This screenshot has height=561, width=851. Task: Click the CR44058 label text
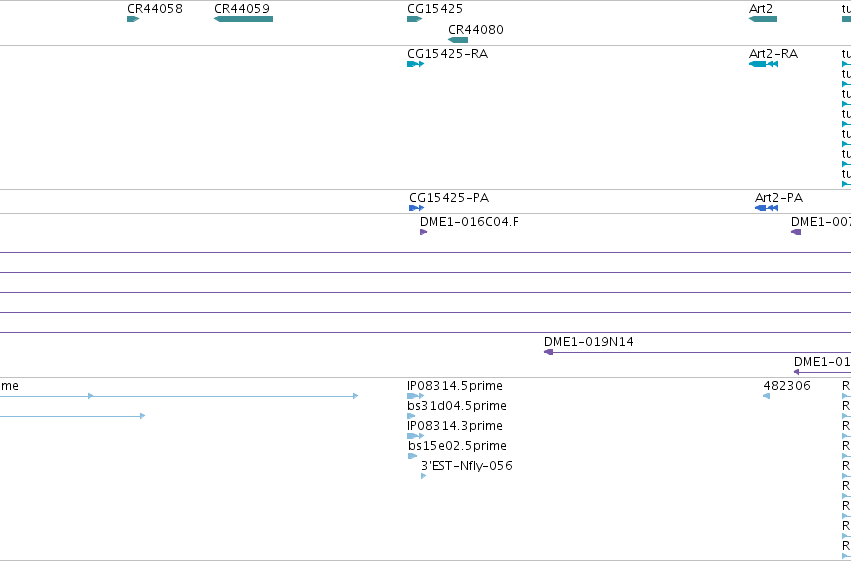point(155,9)
